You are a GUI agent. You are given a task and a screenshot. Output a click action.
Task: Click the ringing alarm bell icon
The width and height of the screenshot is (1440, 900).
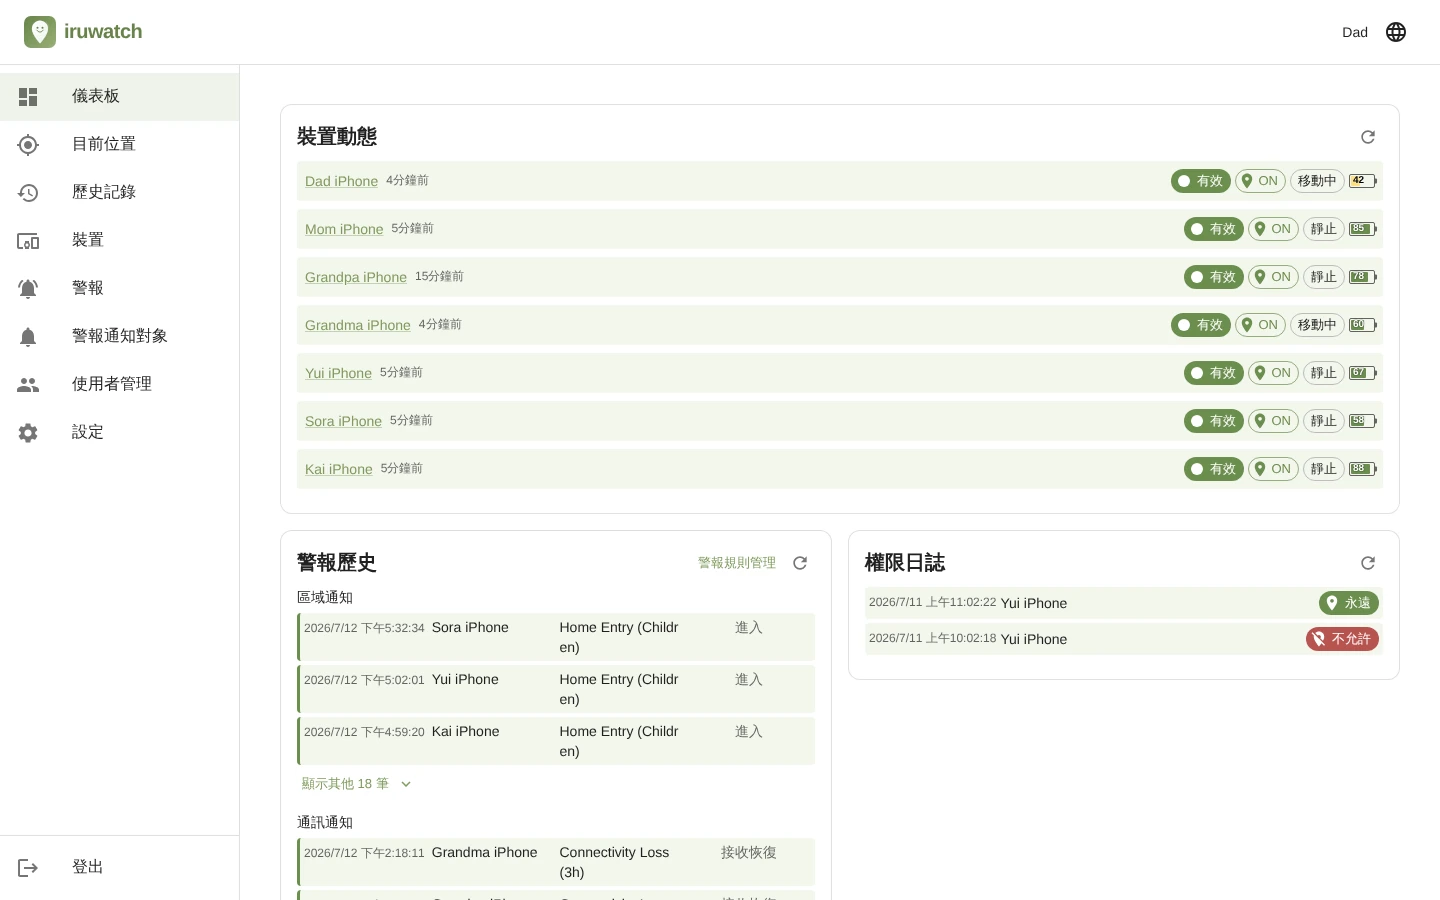28,289
